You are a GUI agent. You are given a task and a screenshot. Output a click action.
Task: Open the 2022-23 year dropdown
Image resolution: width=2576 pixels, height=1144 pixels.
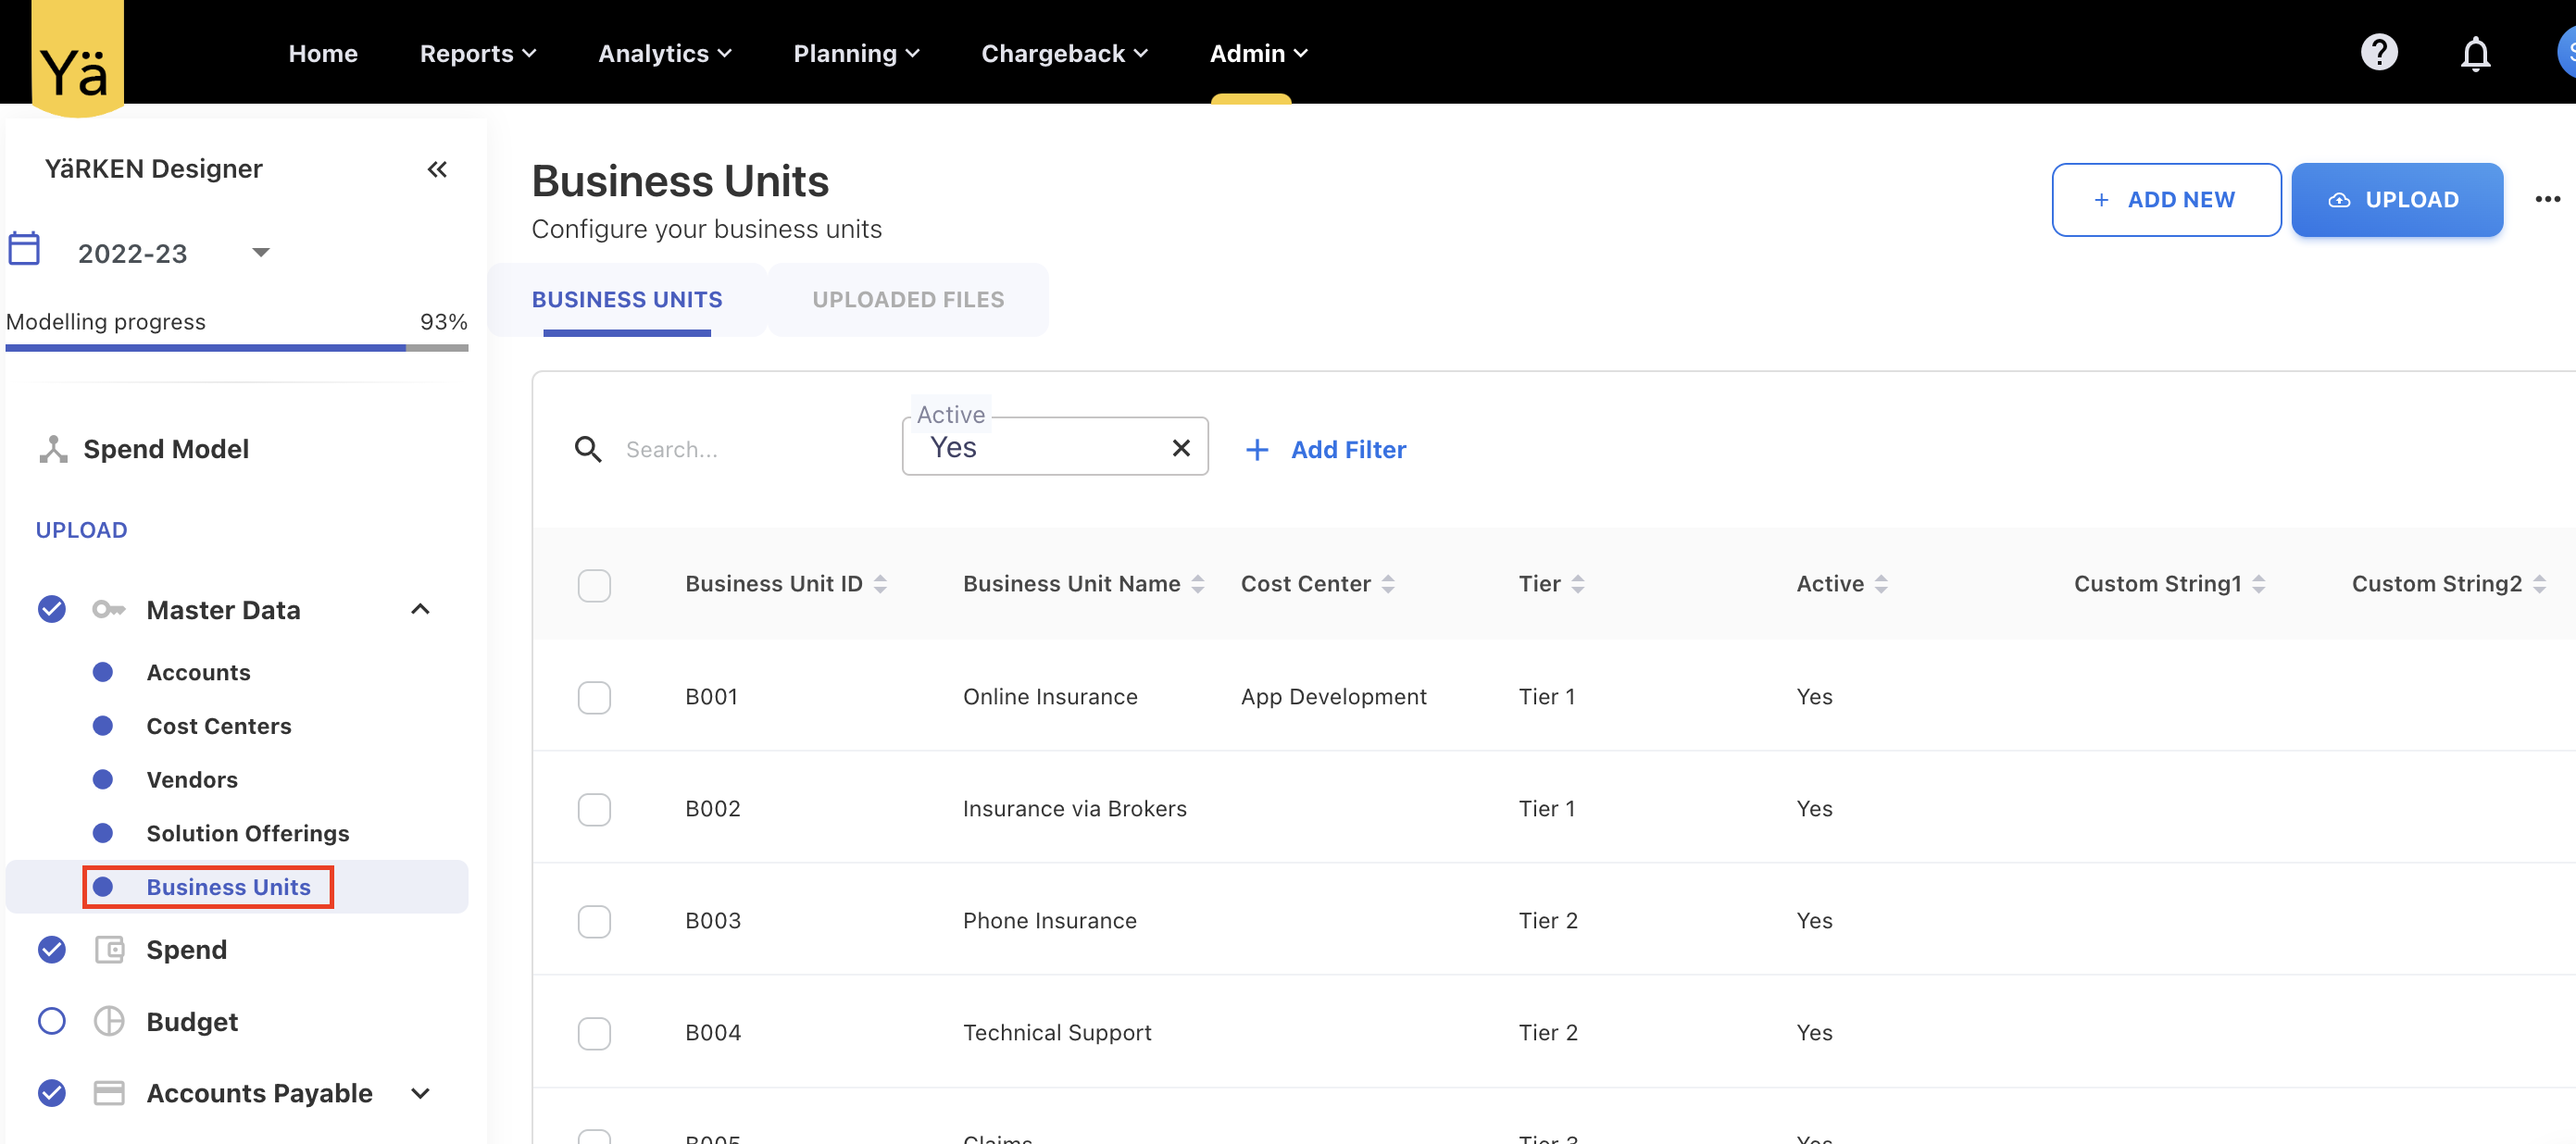(x=261, y=252)
